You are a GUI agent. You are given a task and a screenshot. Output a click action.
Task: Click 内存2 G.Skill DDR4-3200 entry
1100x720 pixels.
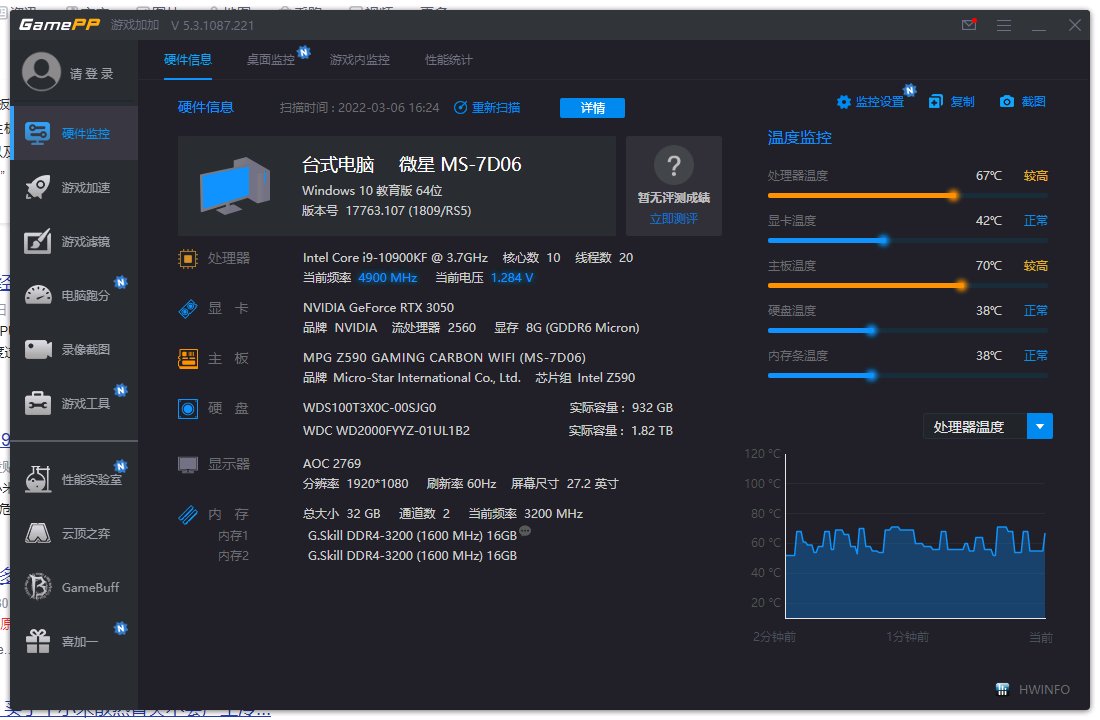click(412, 556)
